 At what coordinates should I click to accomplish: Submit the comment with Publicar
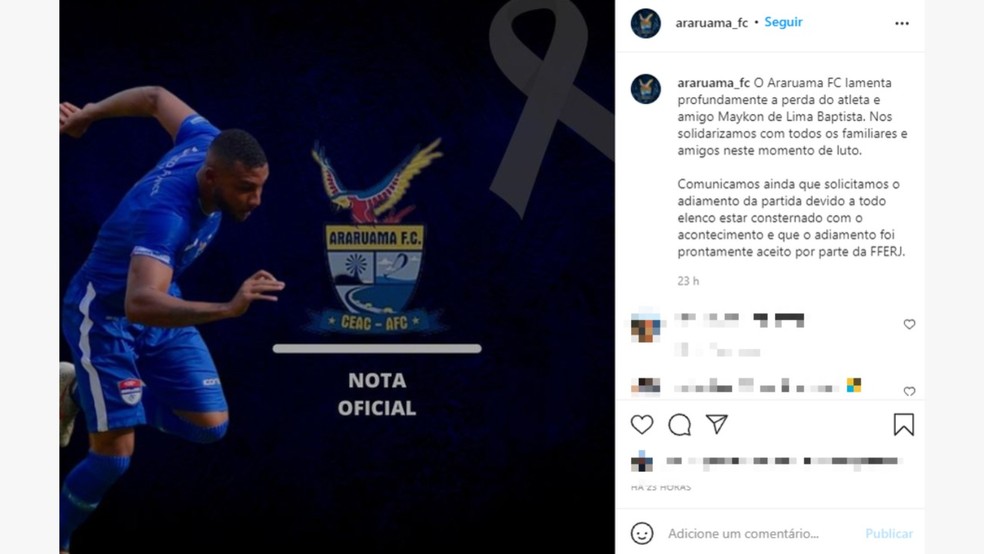pyautogui.click(x=889, y=533)
